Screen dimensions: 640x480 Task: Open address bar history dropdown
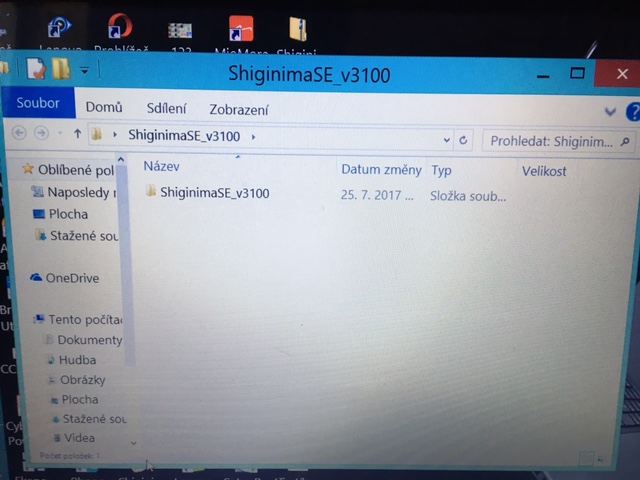447,140
